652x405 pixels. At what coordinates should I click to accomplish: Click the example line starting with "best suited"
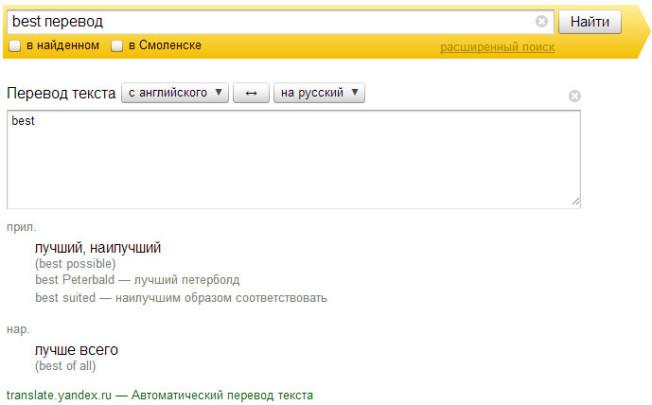tap(180, 298)
